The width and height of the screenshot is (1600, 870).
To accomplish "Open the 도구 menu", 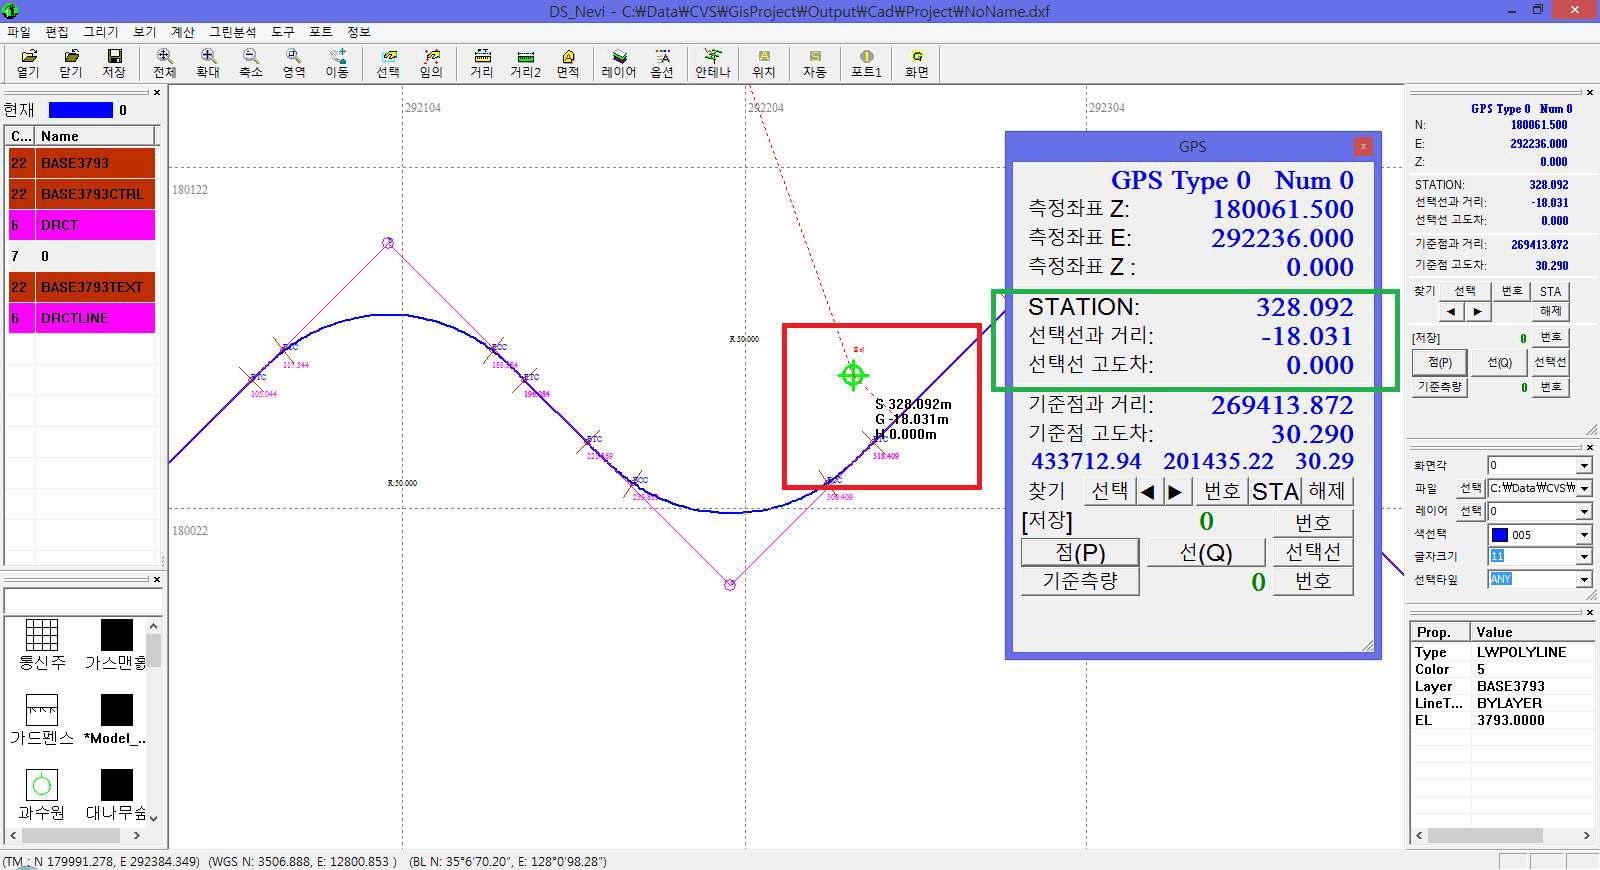I will (283, 32).
